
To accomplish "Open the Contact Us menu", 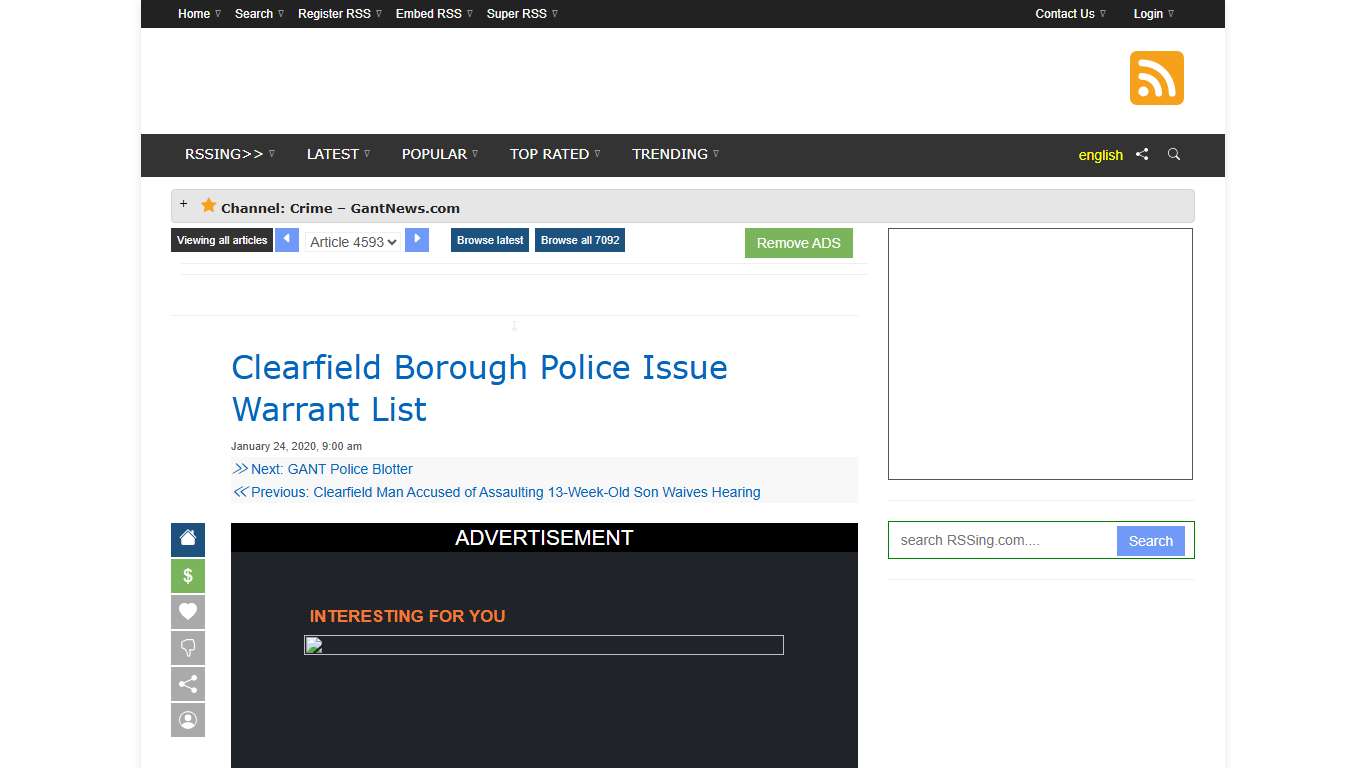I will pyautogui.click(x=1064, y=13).
